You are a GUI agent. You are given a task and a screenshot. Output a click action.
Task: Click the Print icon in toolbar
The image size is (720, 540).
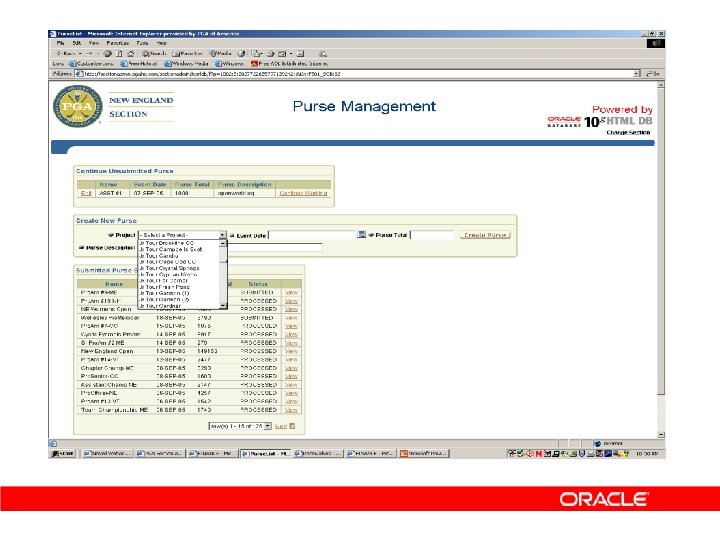tap(271, 54)
